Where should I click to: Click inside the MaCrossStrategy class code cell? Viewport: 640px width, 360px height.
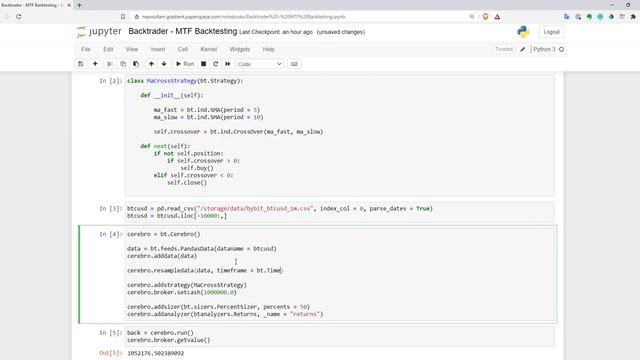[340, 135]
